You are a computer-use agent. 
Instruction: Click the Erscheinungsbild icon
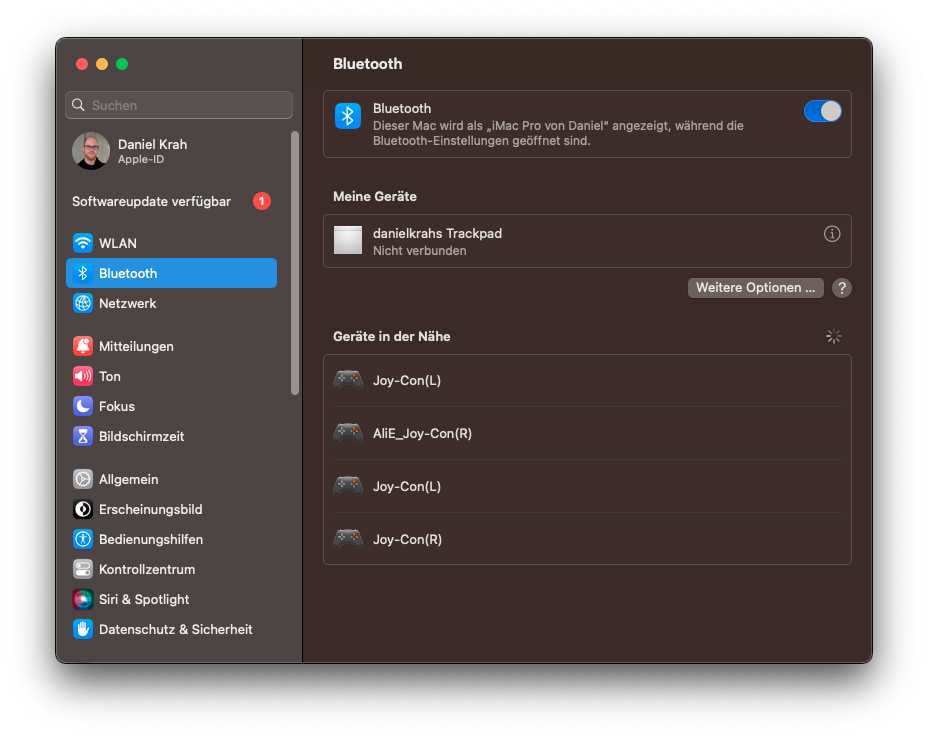(83, 509)
